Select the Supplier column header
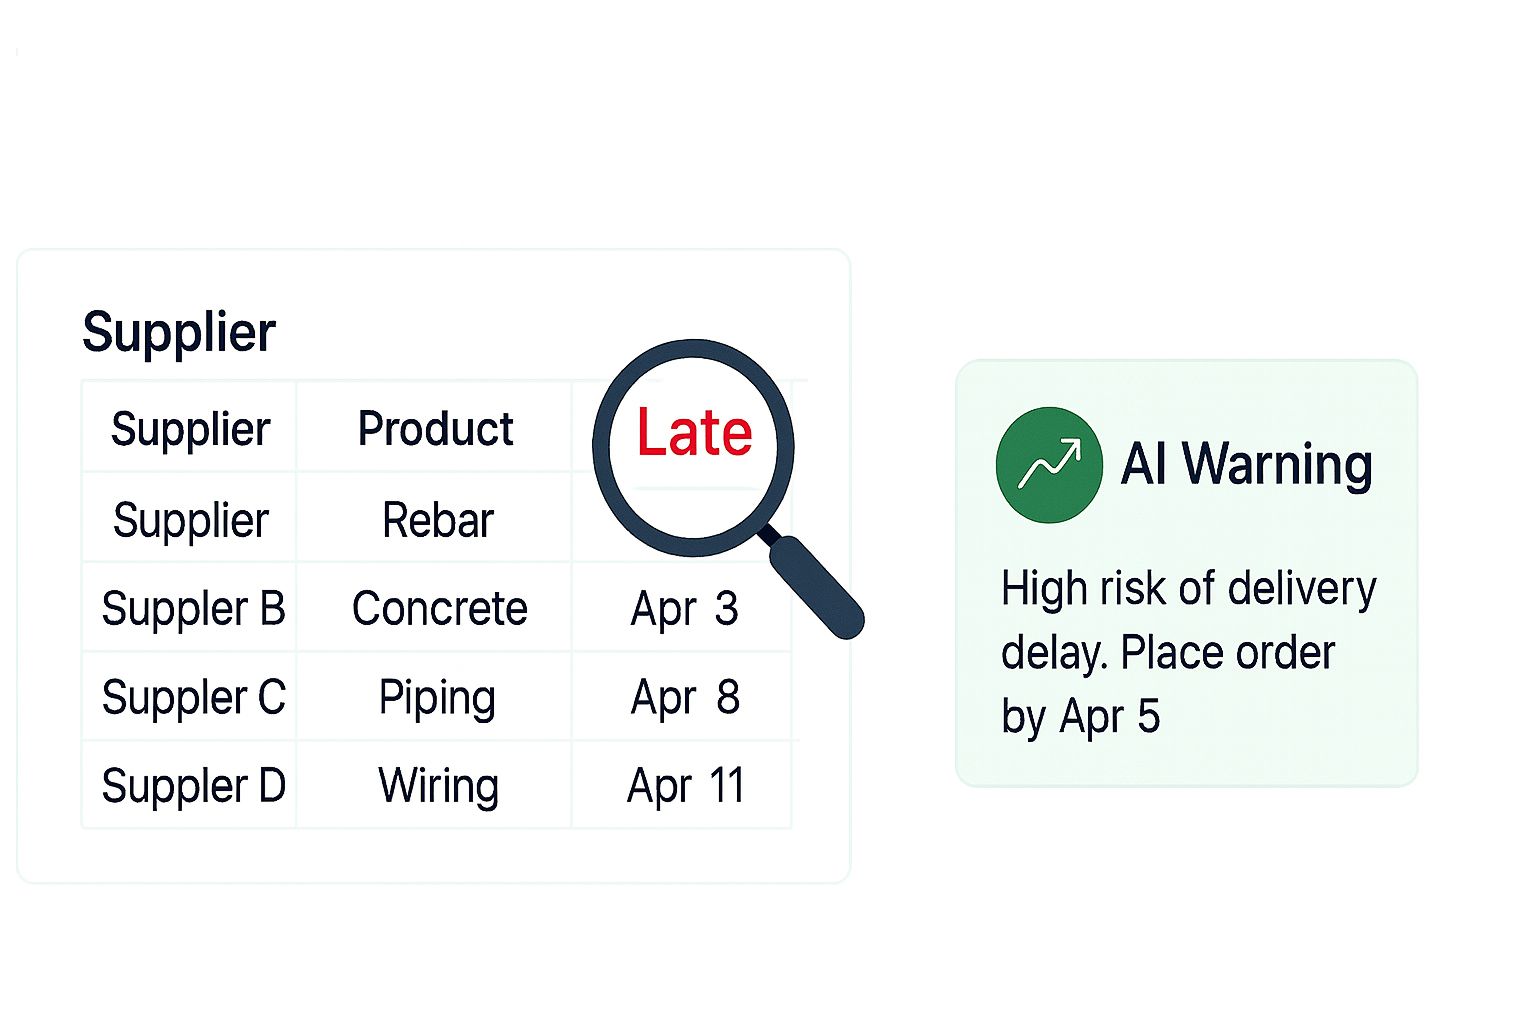Viewport: 1536px width, 1024px height. [190, 429]
